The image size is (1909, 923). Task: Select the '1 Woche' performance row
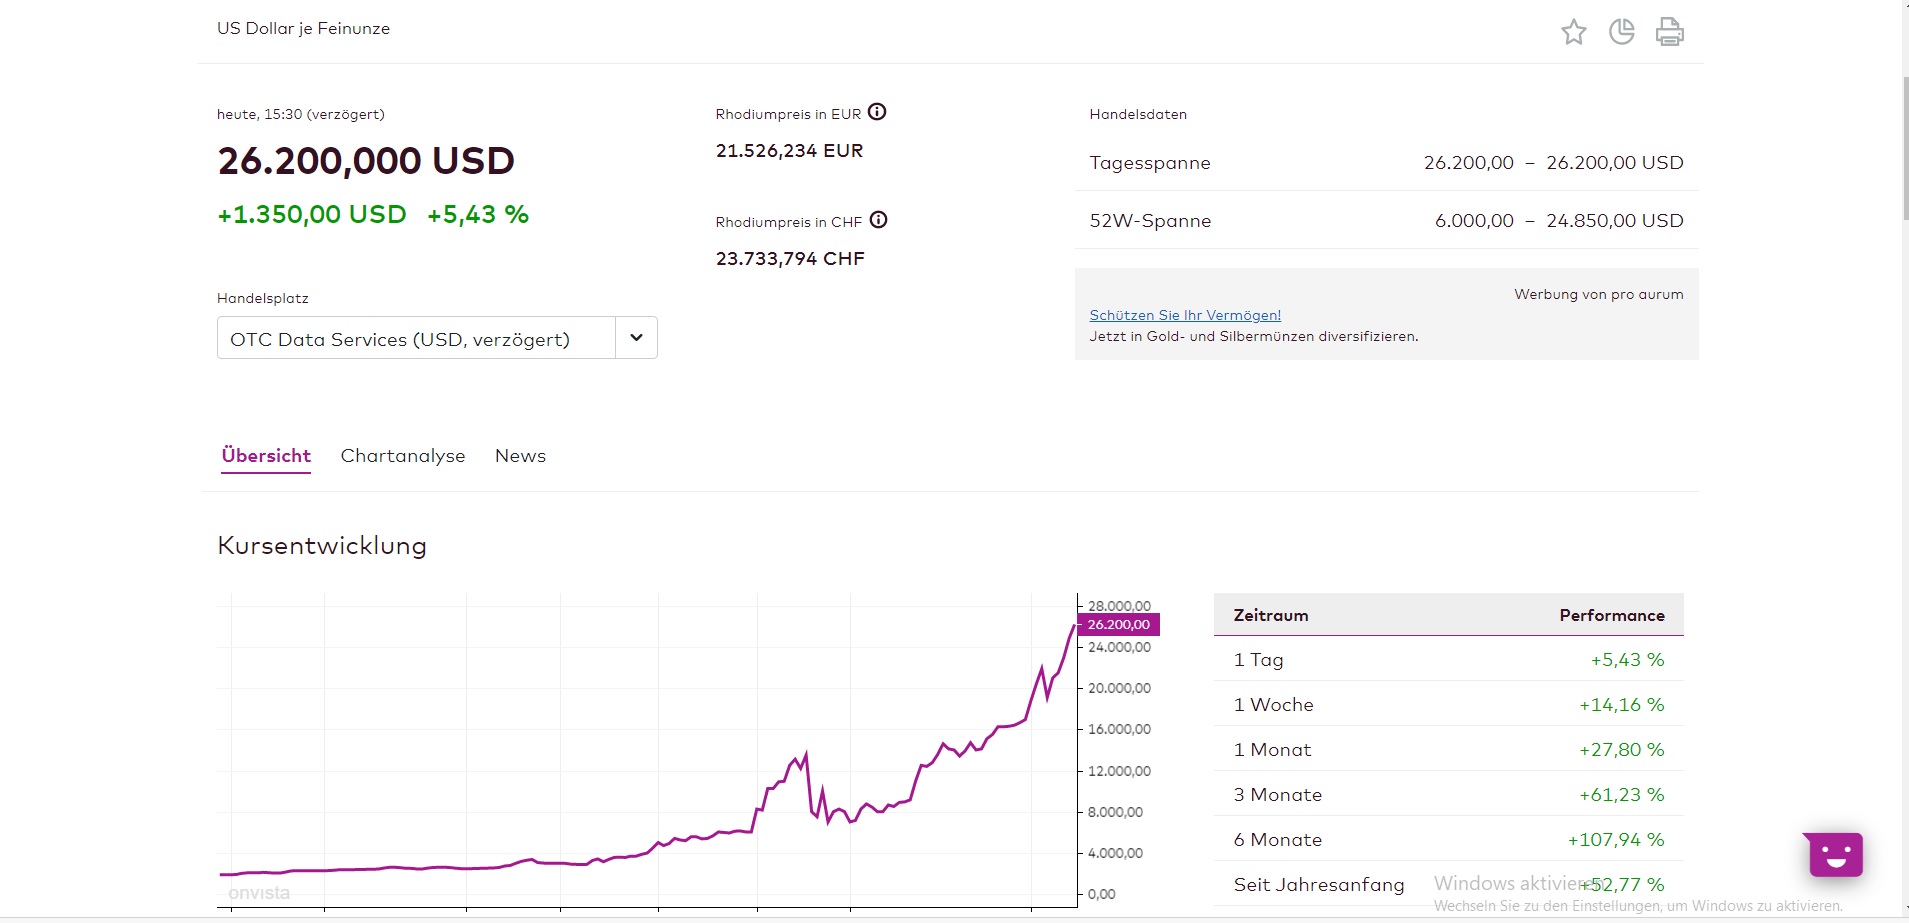point(1448,705)
